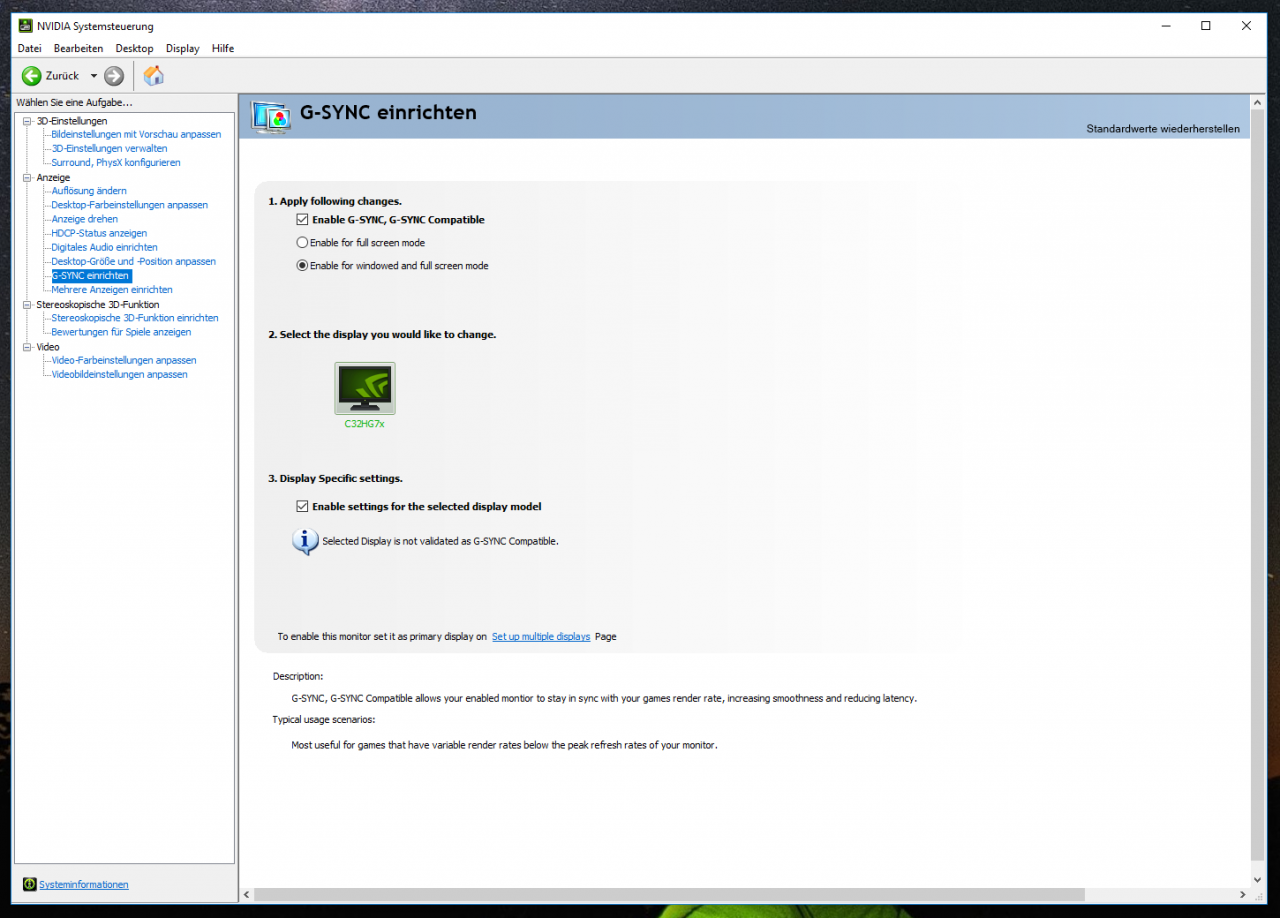Open Stereoskopische 3D-Funktion einrichten
The image size is (1280, 918).
pos(135,318)
